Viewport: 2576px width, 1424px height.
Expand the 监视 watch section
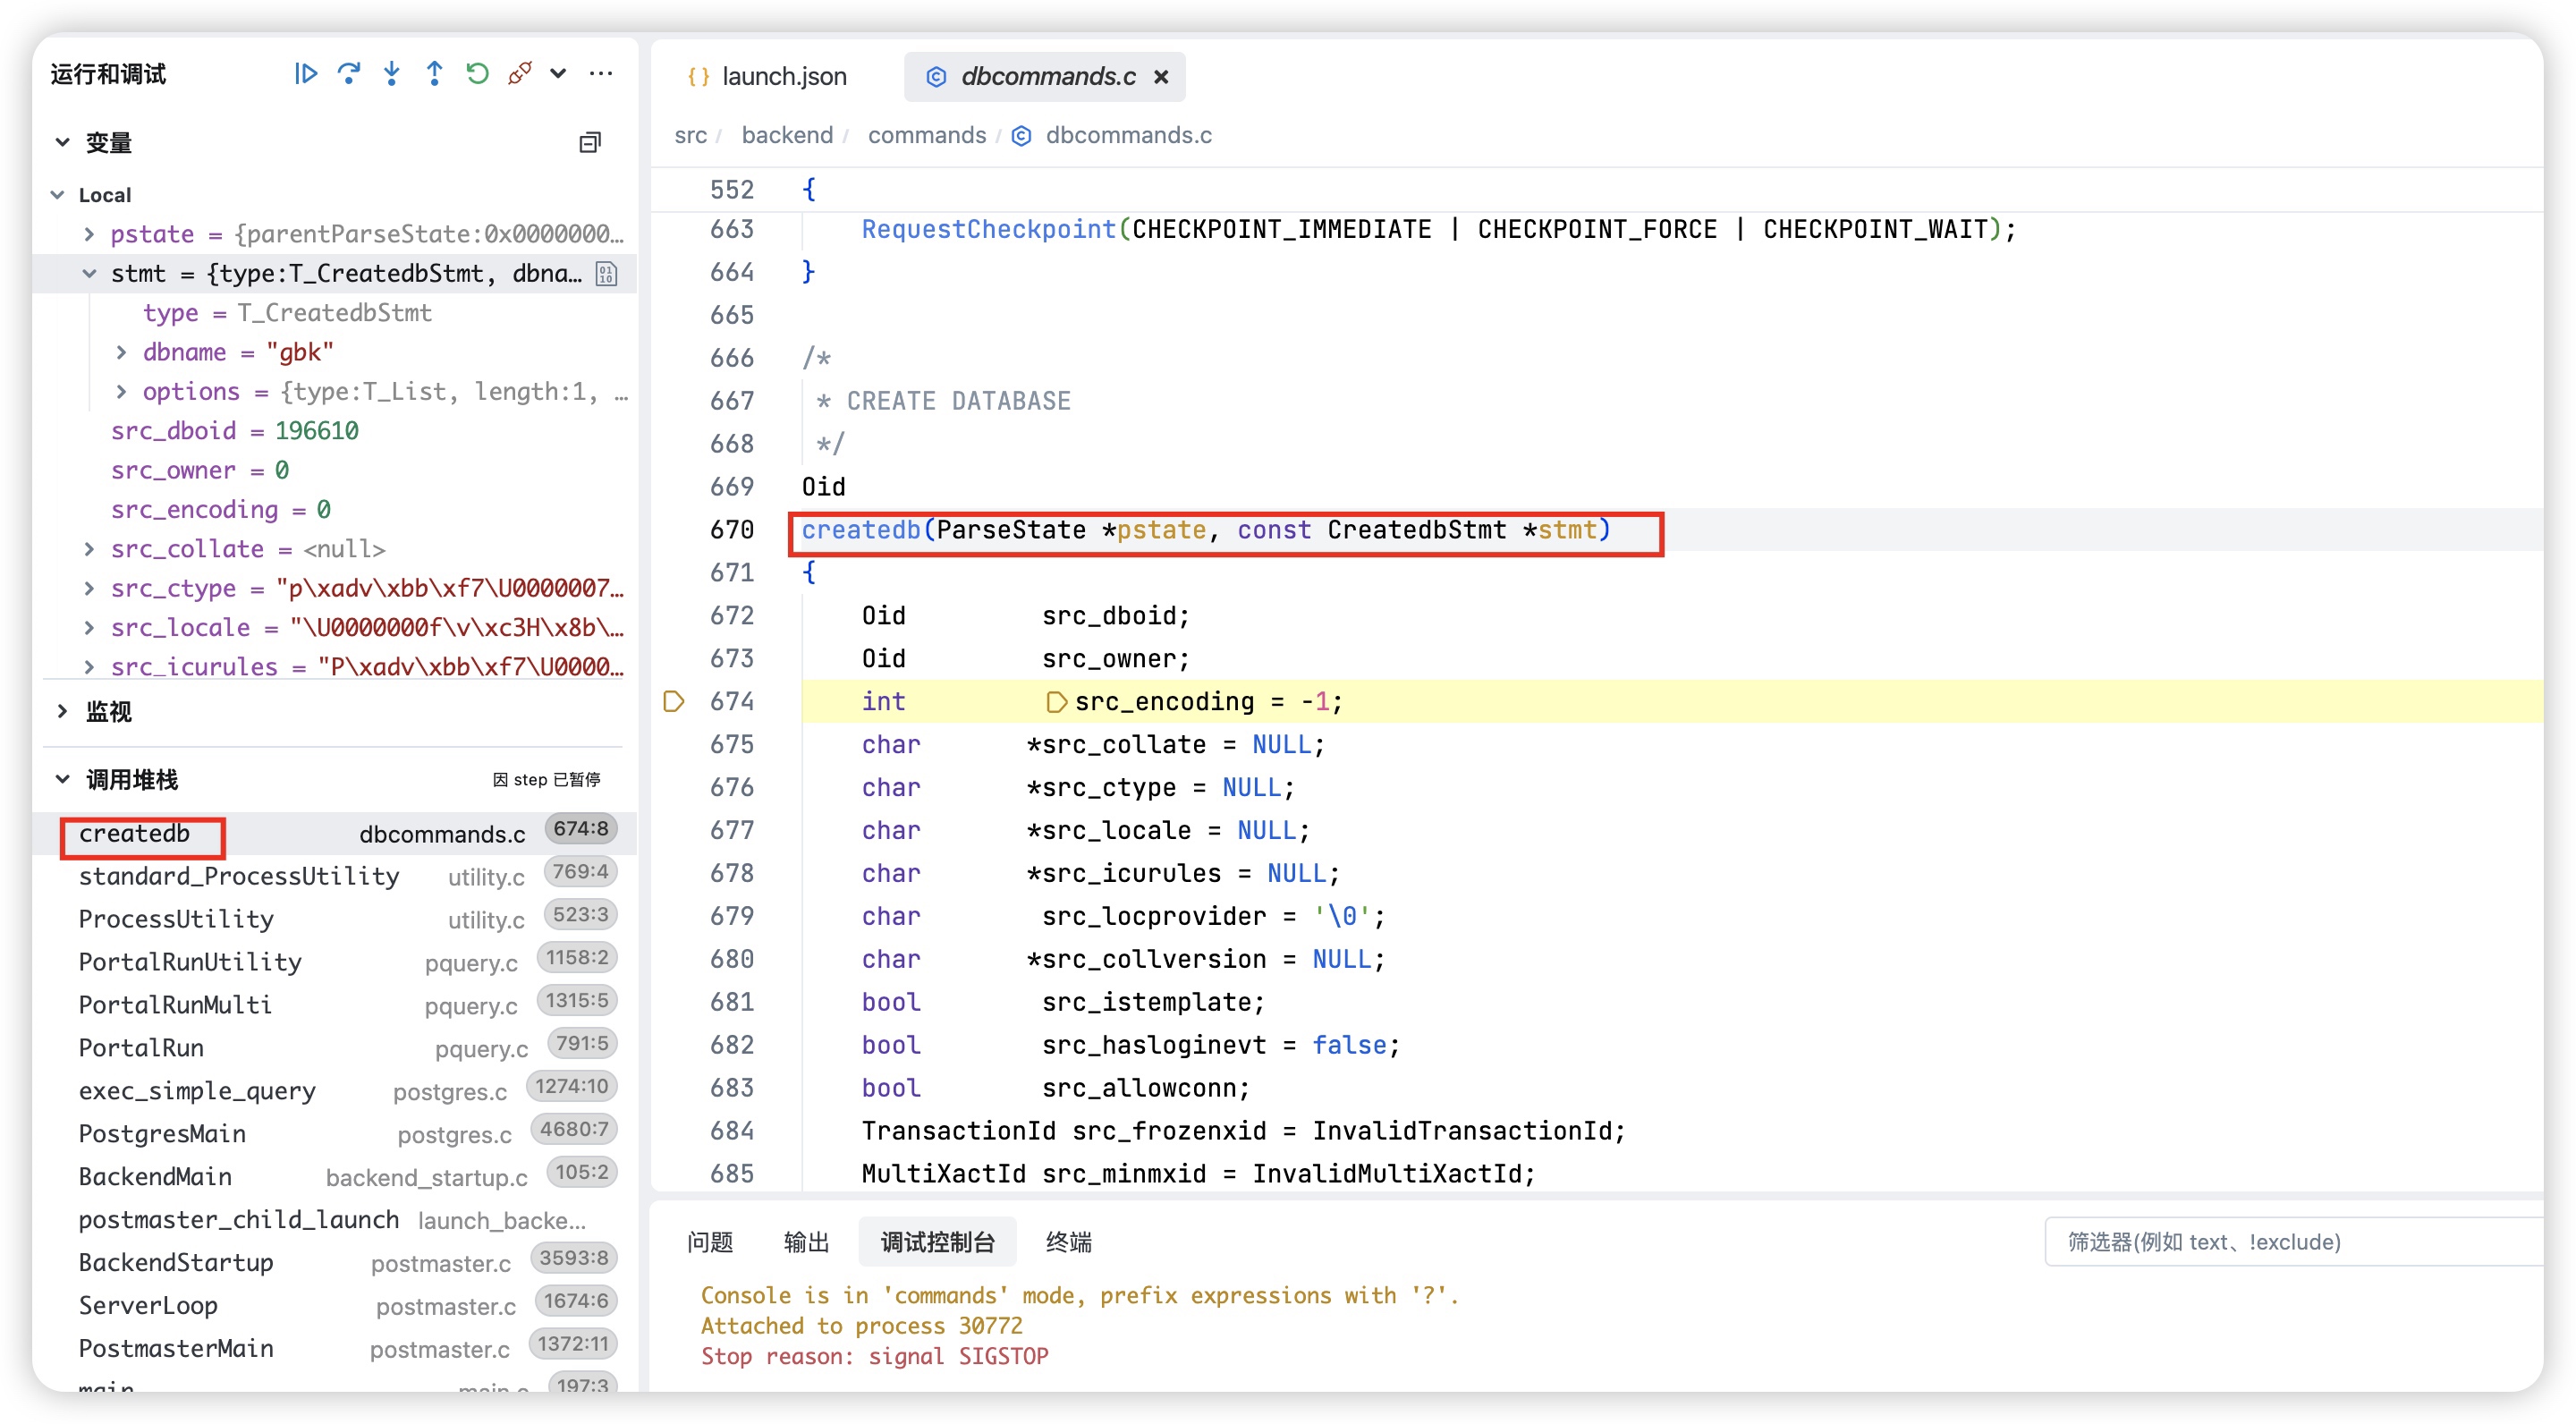click(63, 711)
